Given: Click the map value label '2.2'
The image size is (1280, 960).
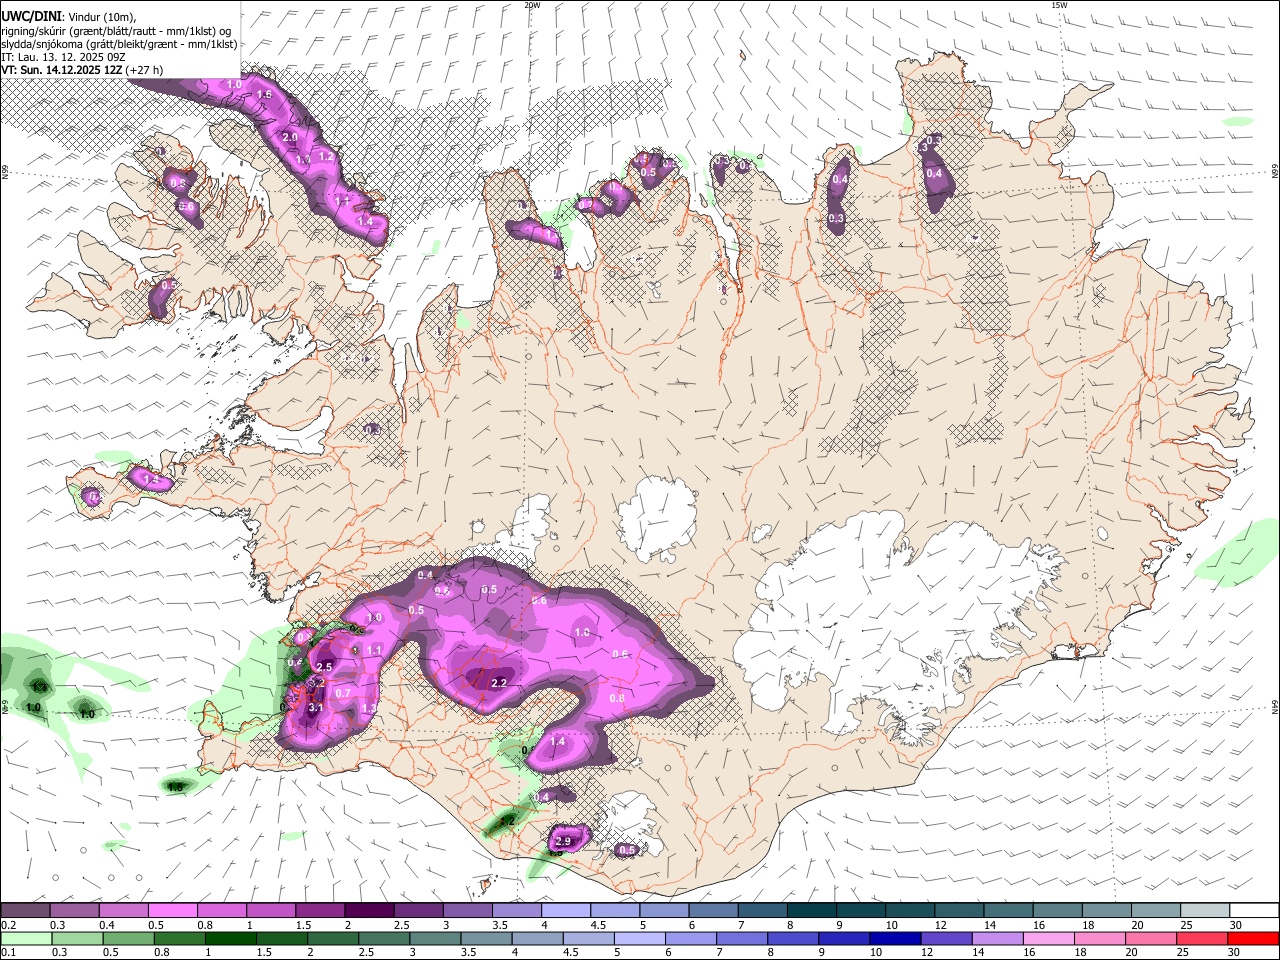Looking at the screenshot, I should [x=500, y=683].
